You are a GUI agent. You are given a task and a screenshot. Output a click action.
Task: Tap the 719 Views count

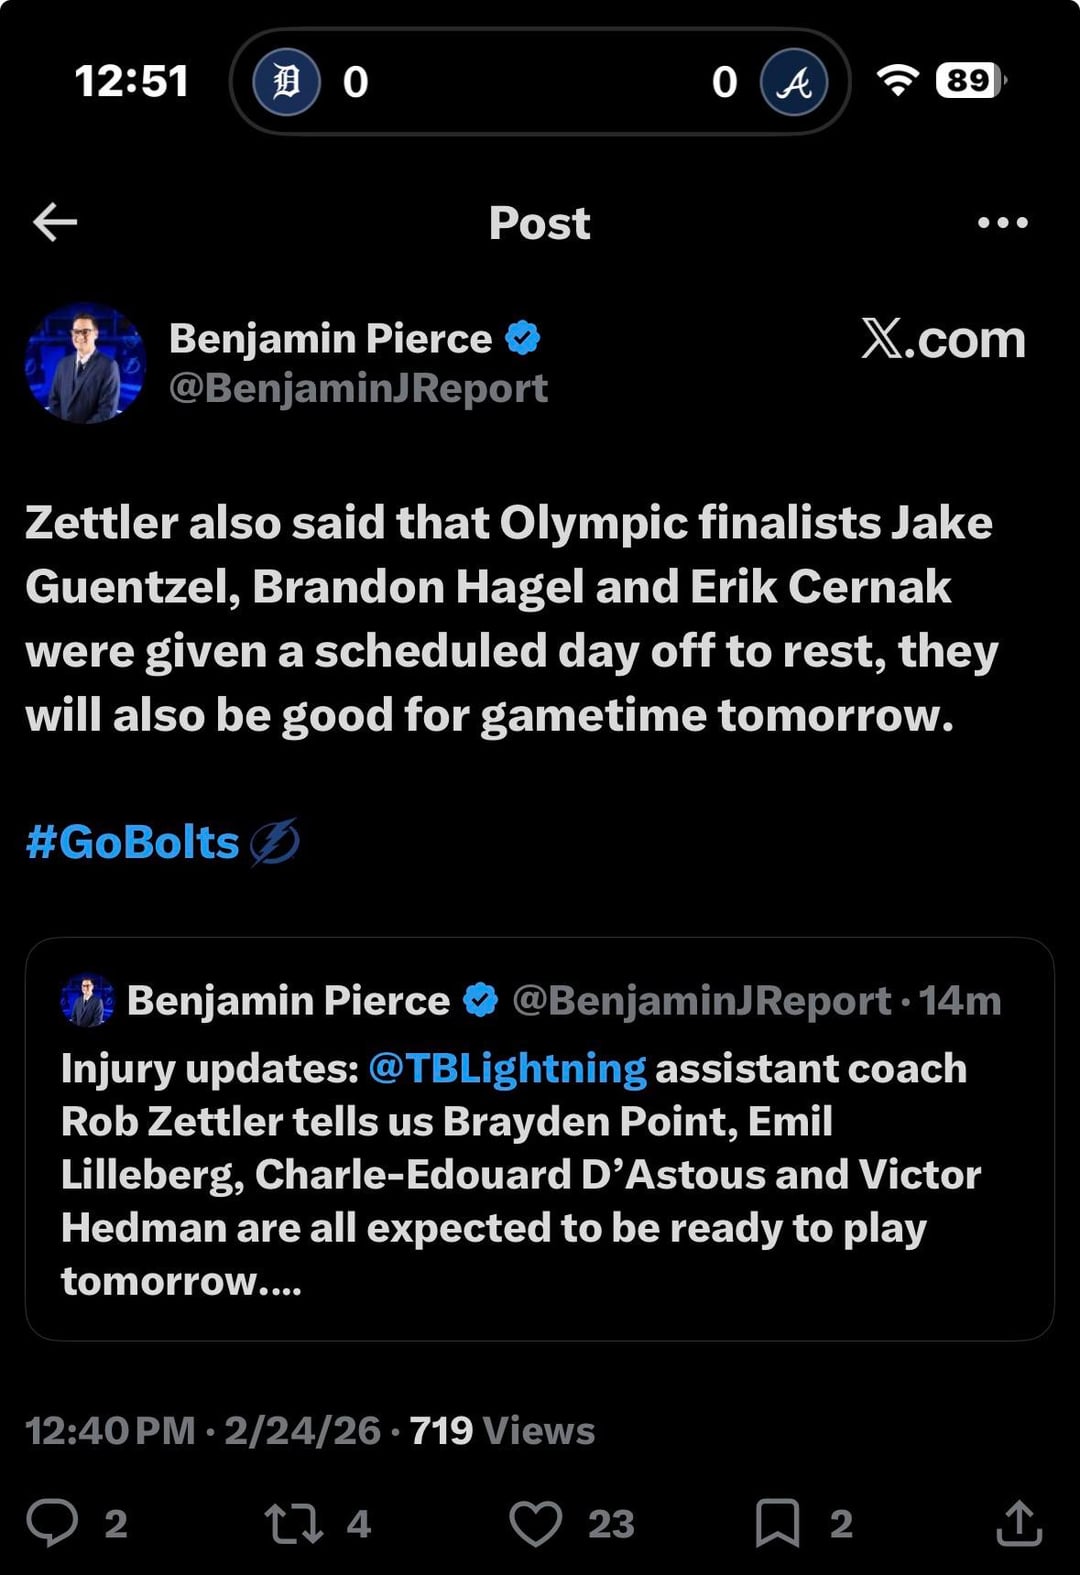tap(502, 1431)
